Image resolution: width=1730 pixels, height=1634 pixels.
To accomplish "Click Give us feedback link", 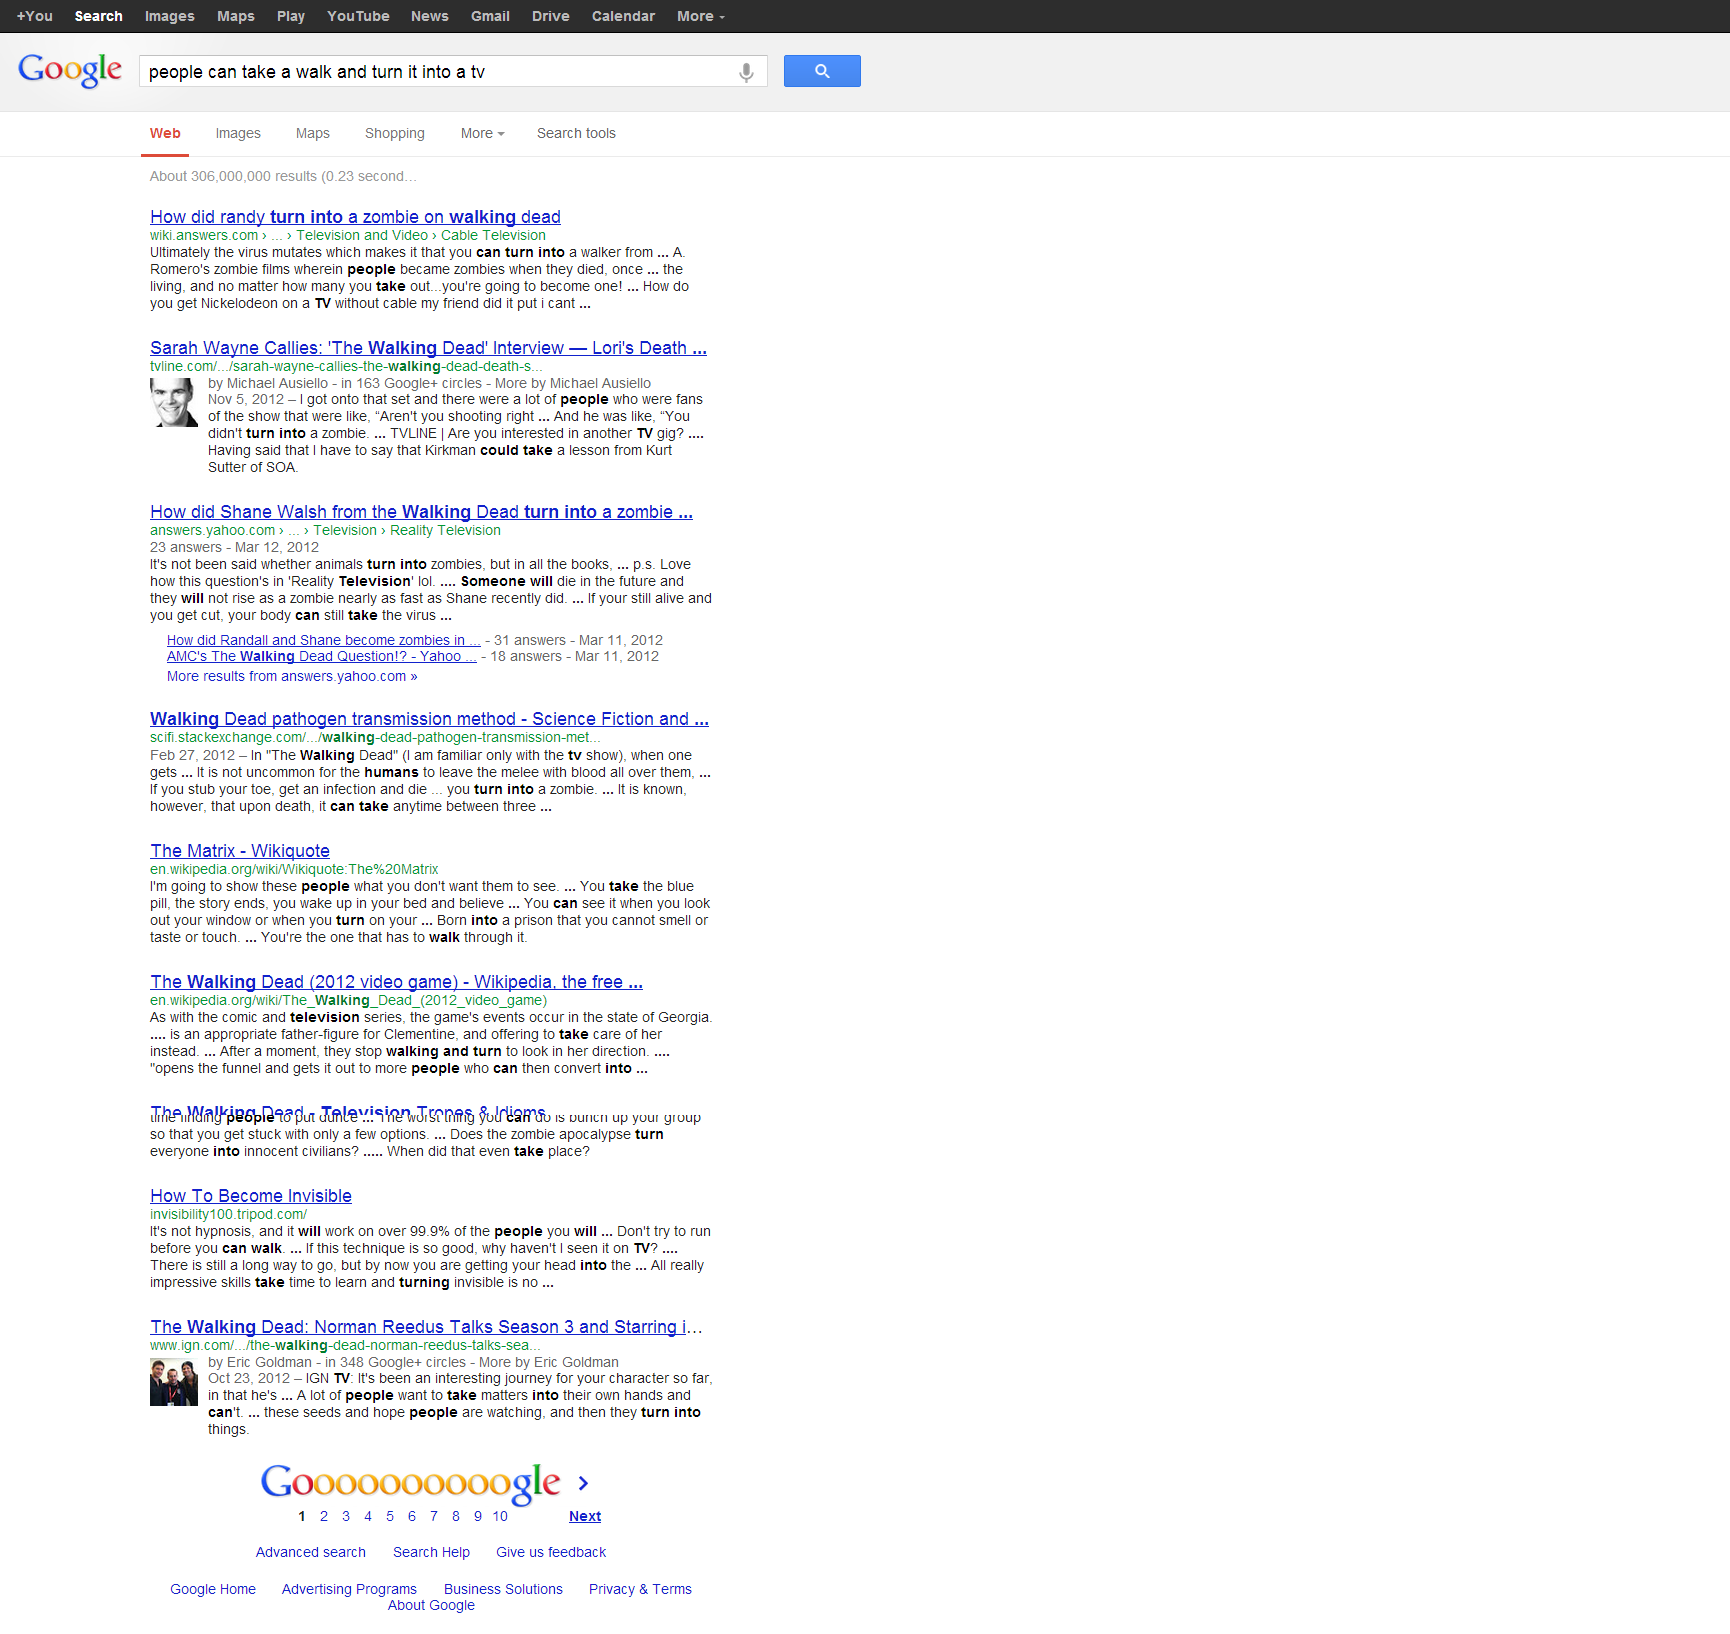I will 551,1552.
